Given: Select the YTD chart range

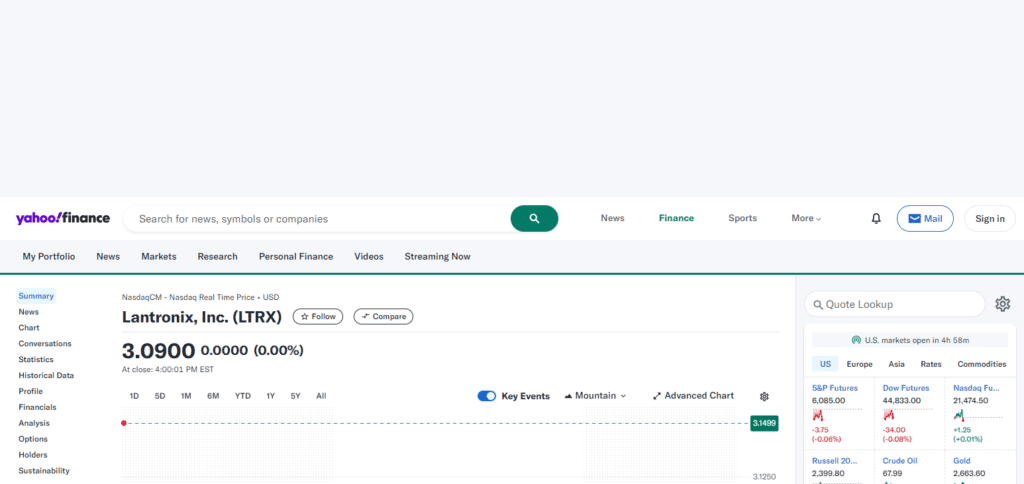Looking at the screenshot, I should [x=243, y=396].
